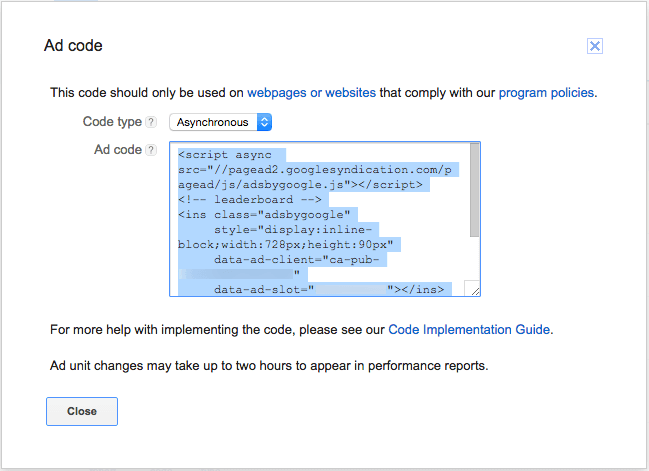Open the webpages or websites link
The image size is (649, 471).
point(311,93)
